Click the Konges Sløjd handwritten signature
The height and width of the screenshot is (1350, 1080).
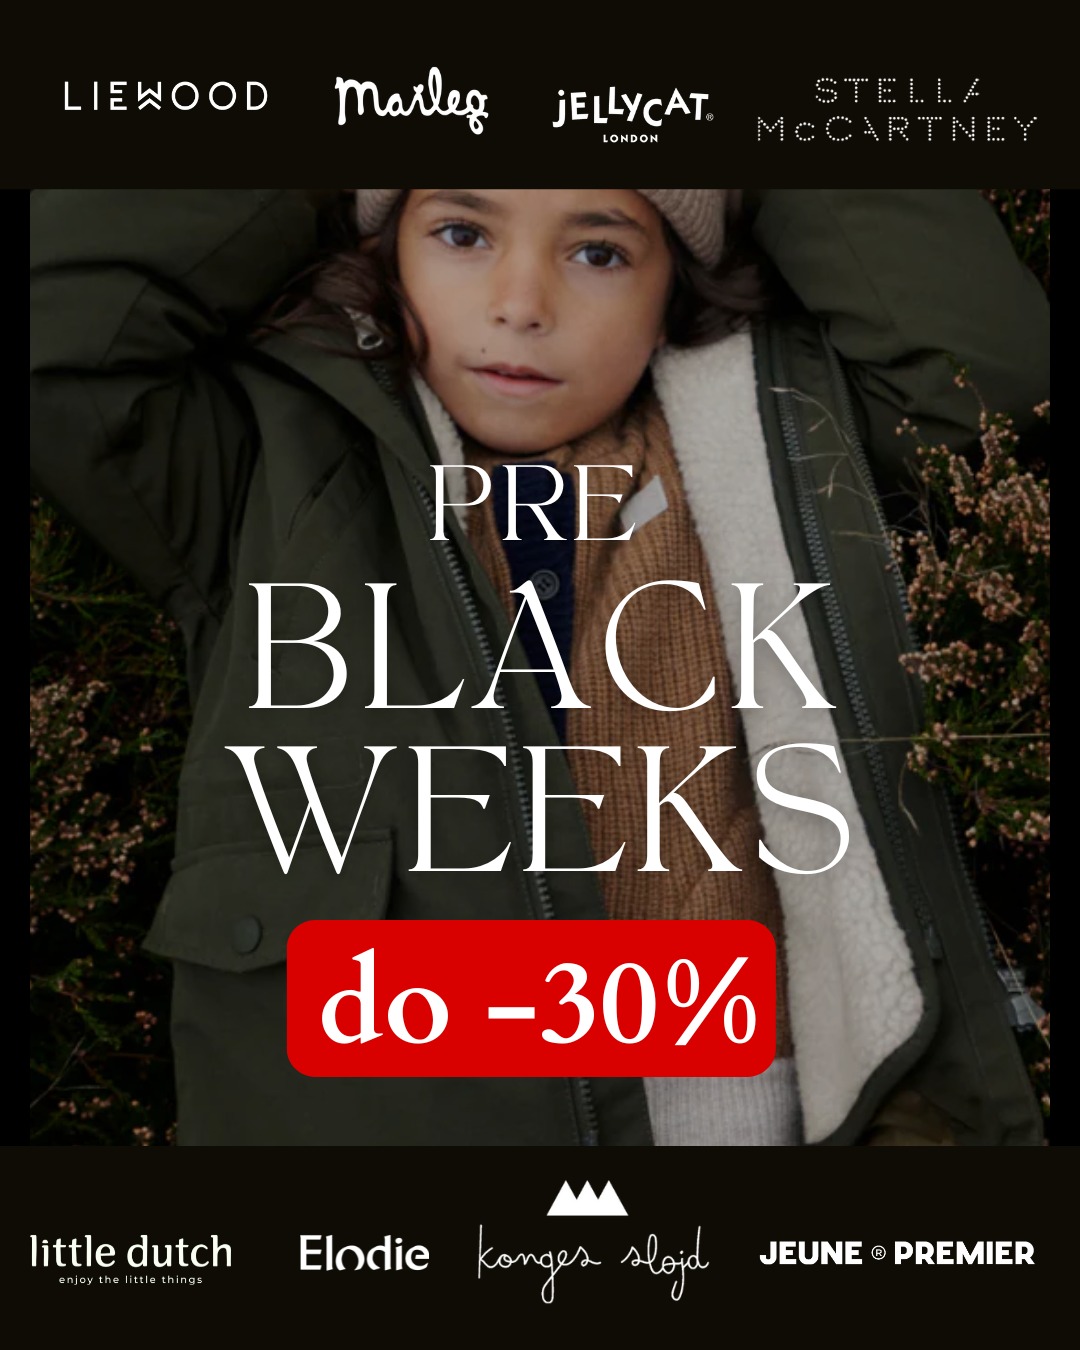coord(593,1261)
